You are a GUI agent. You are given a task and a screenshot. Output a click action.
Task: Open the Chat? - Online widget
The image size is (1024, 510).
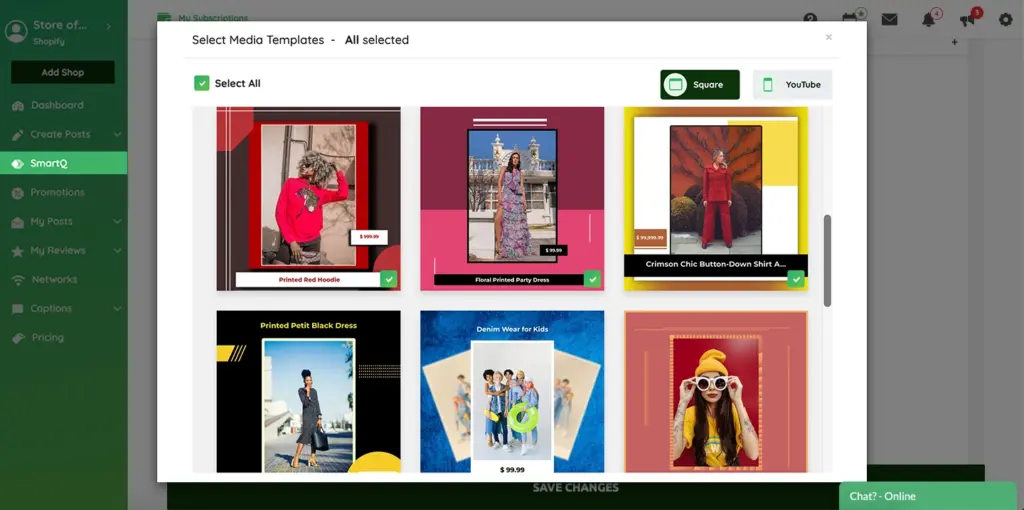tap(927, 496)
